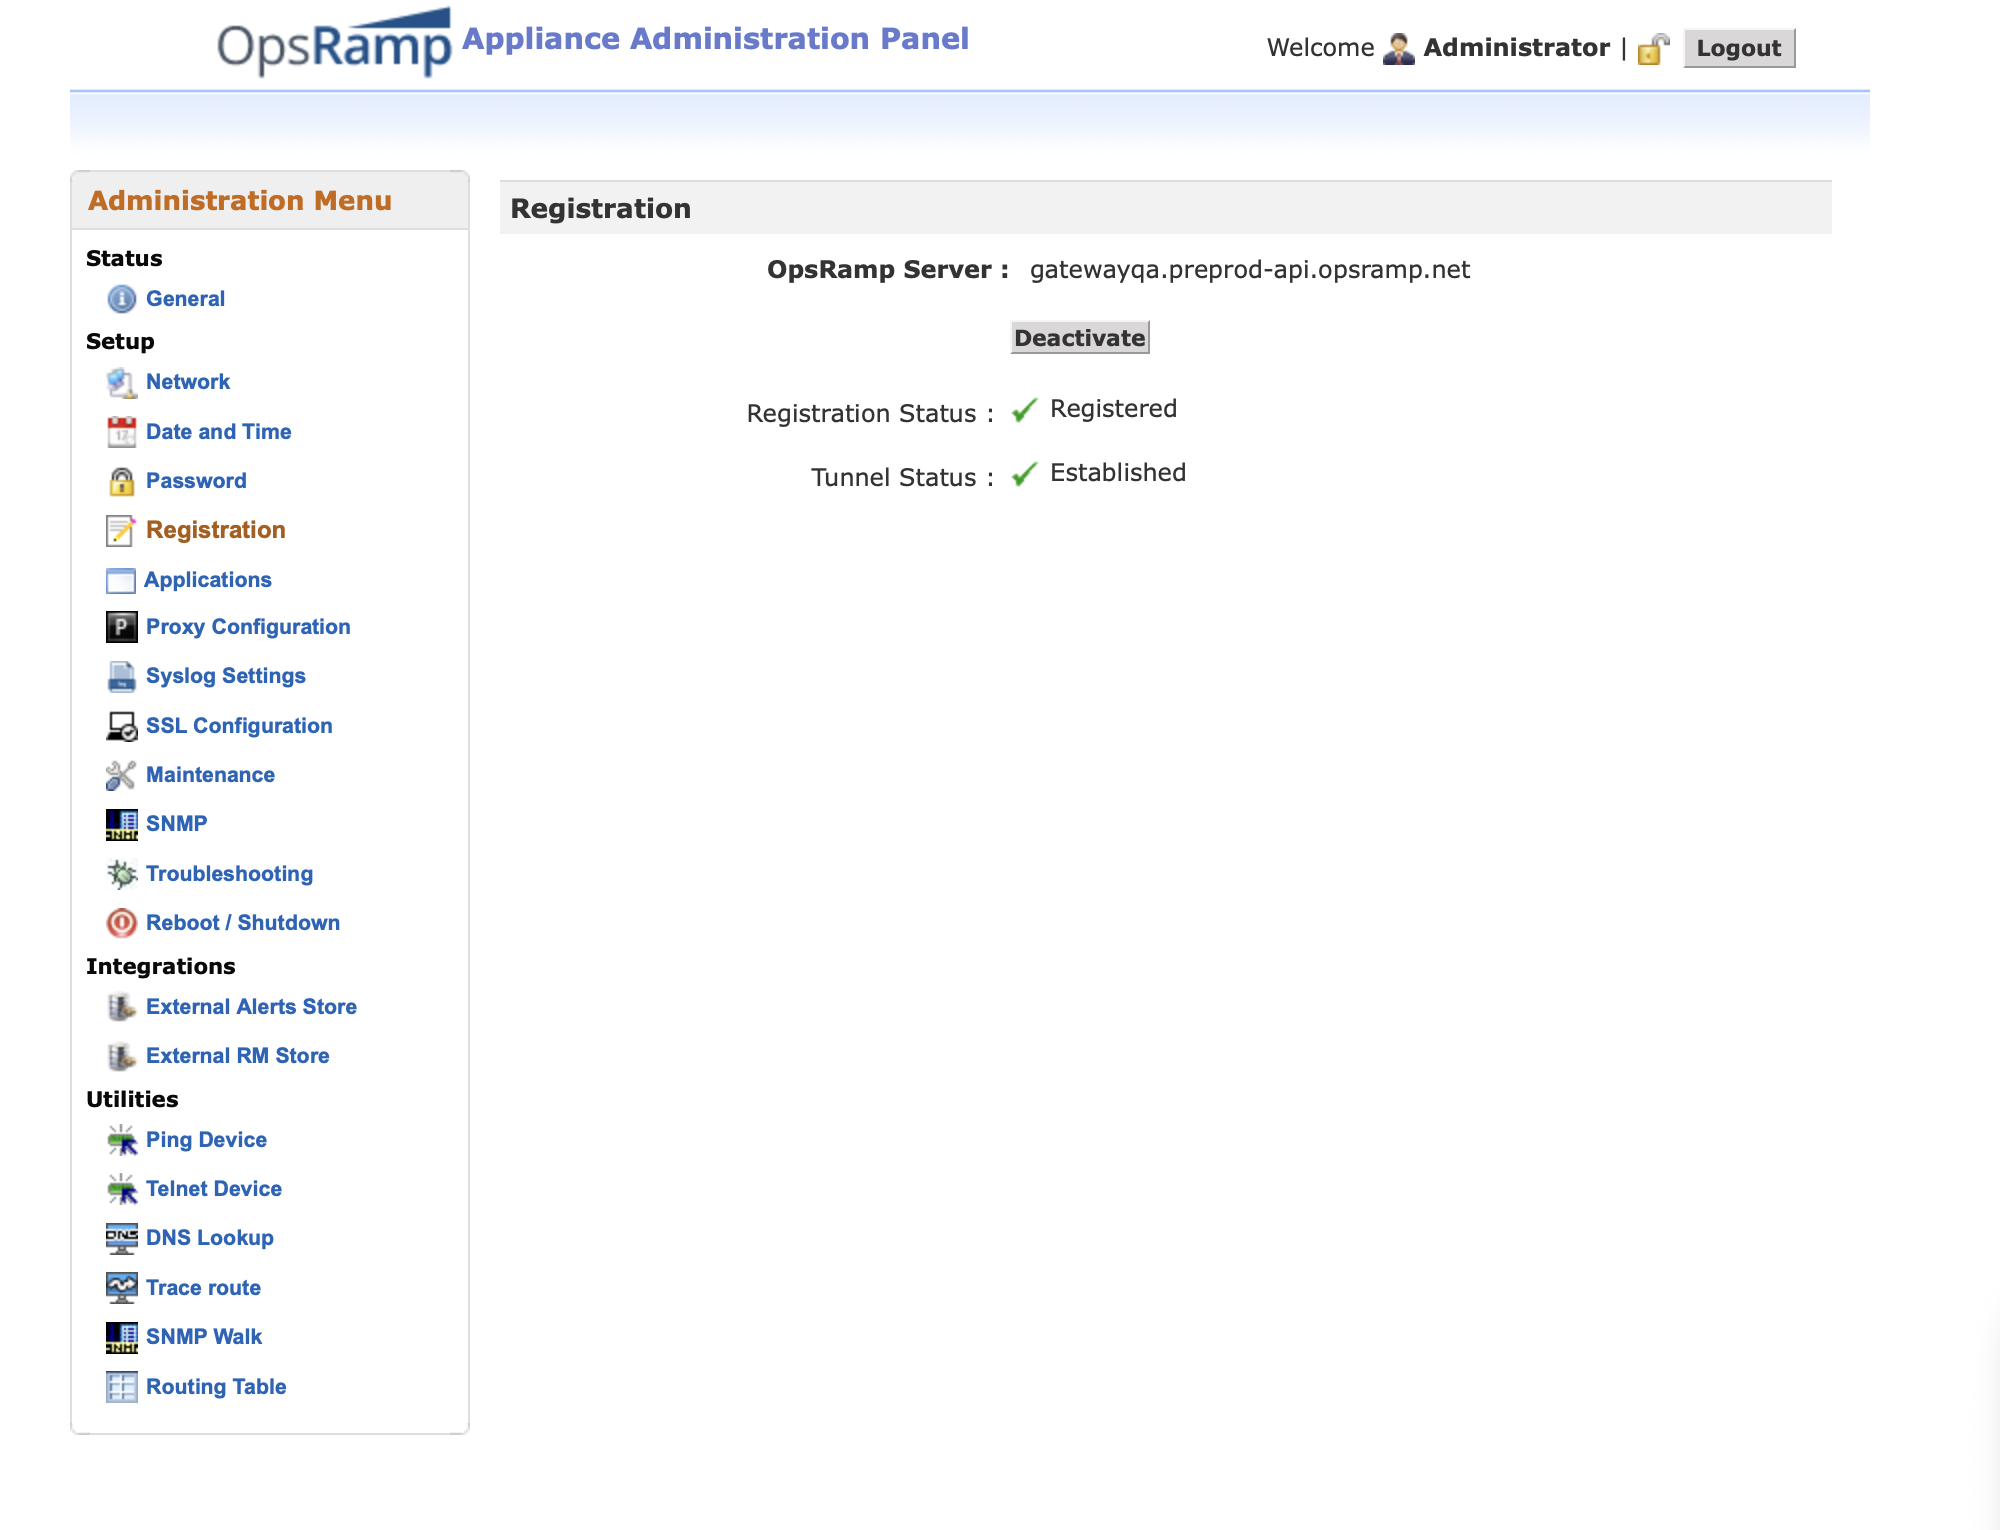Viewport: 2000px width, 1530px height.
Task: Open the Routing Table link
Action: (x=216, y=1387)
